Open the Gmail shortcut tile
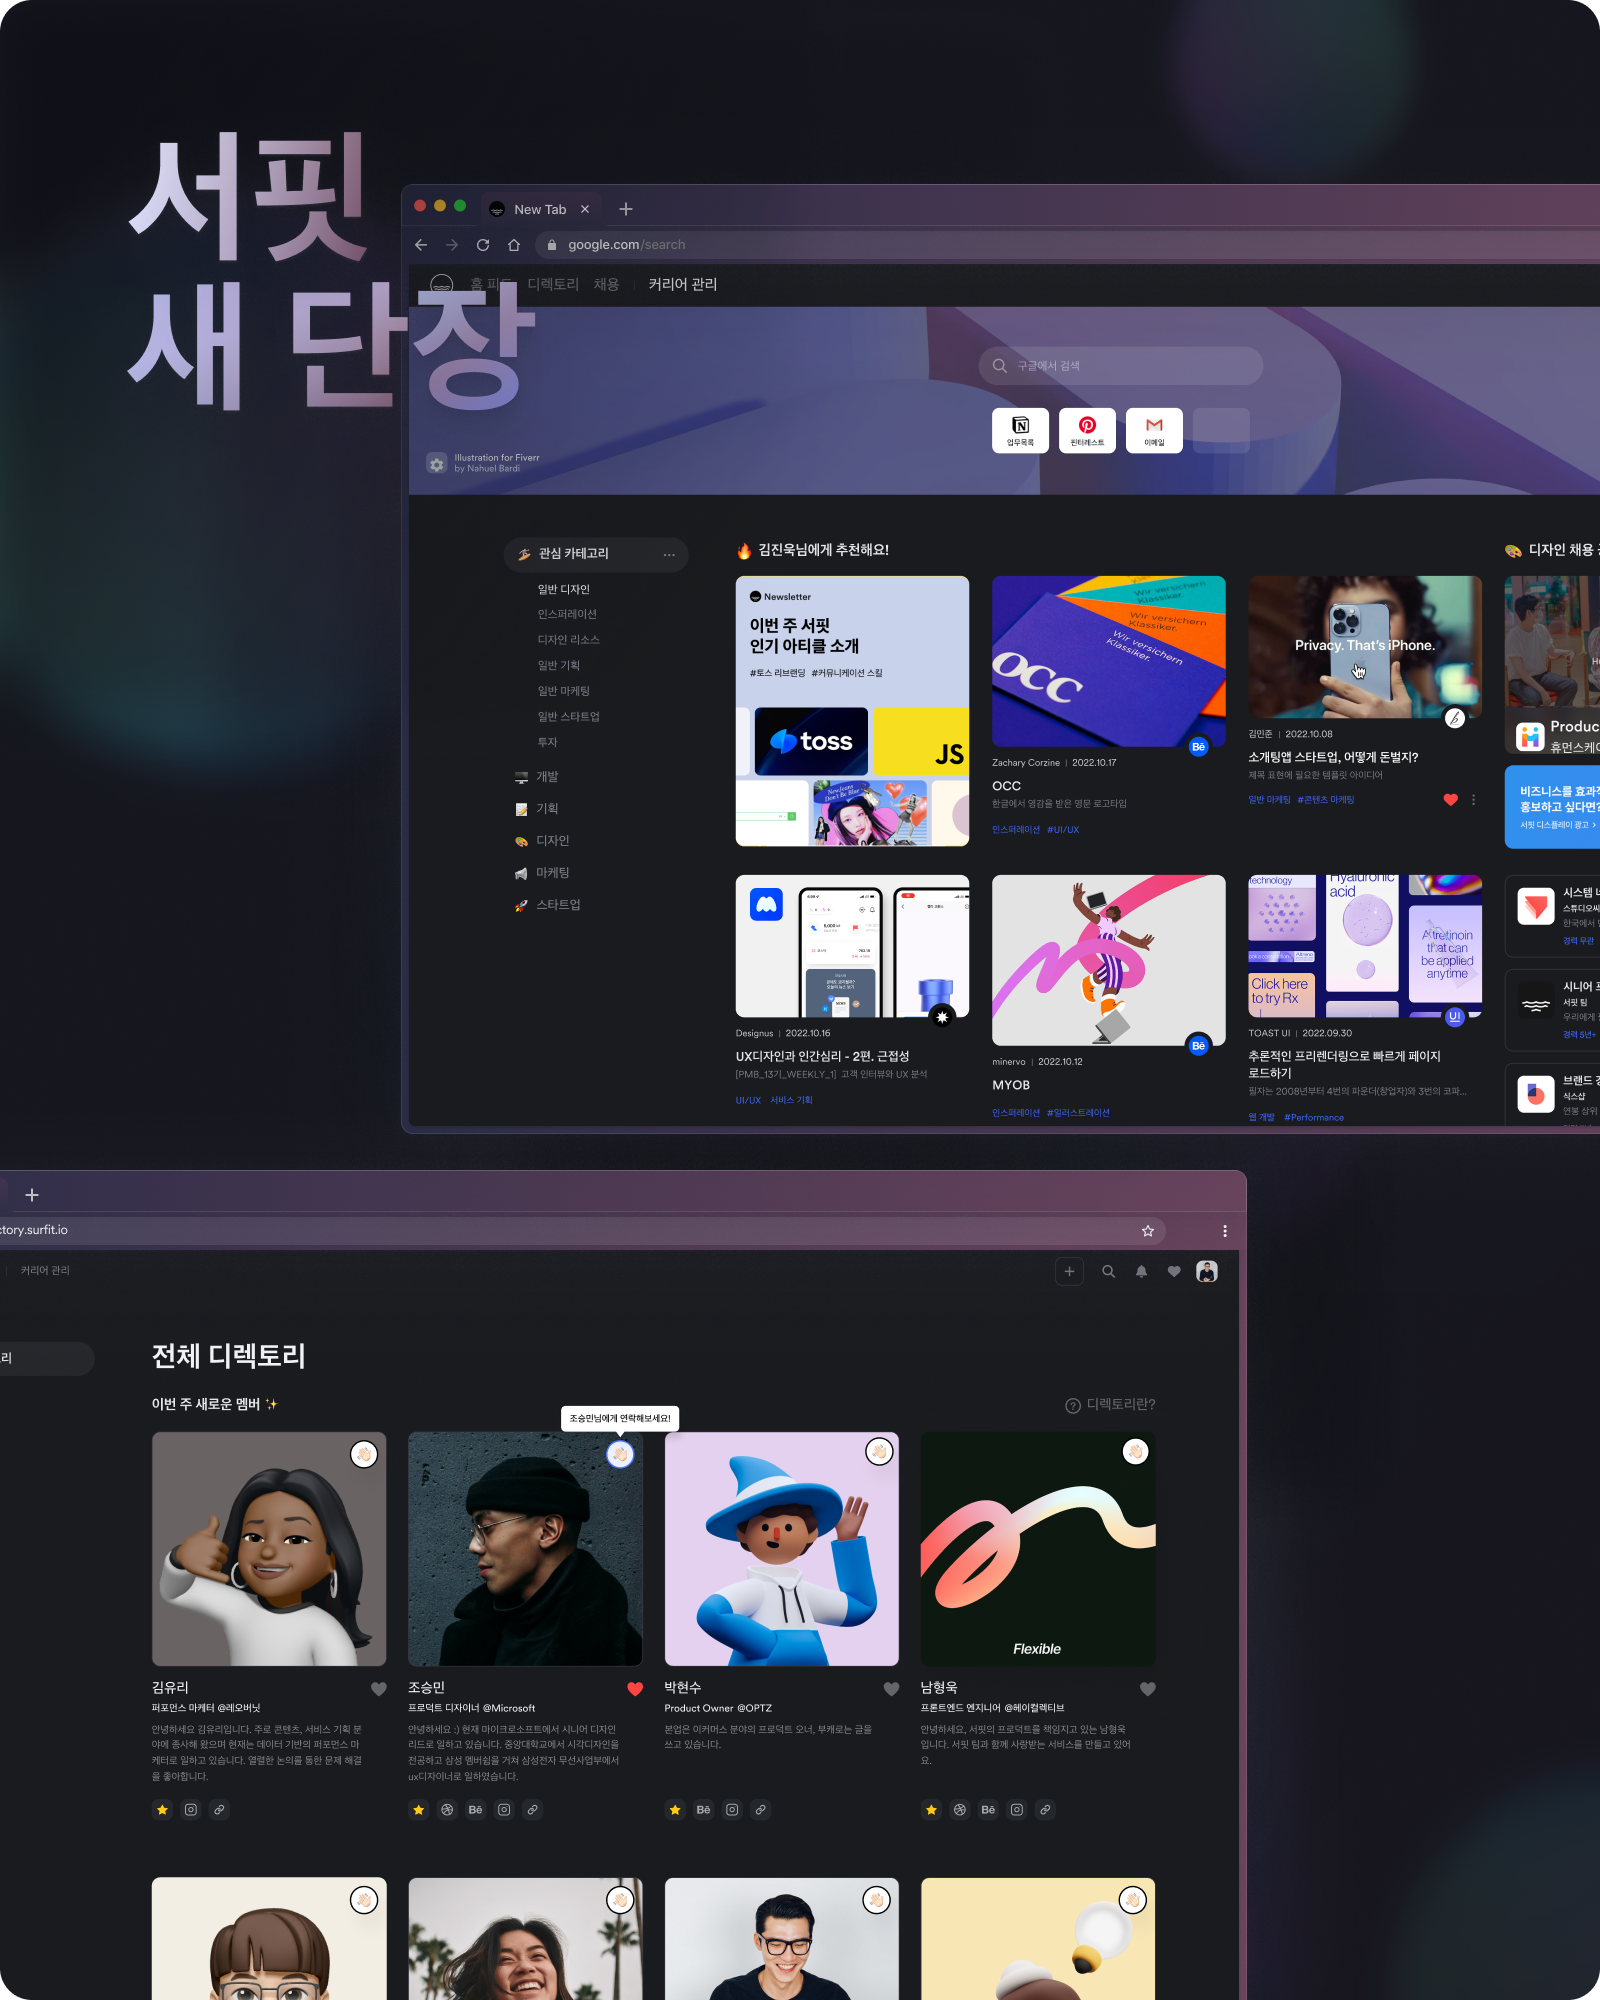Viewport: 1600px width, 2000px height. coord(1154,430)
